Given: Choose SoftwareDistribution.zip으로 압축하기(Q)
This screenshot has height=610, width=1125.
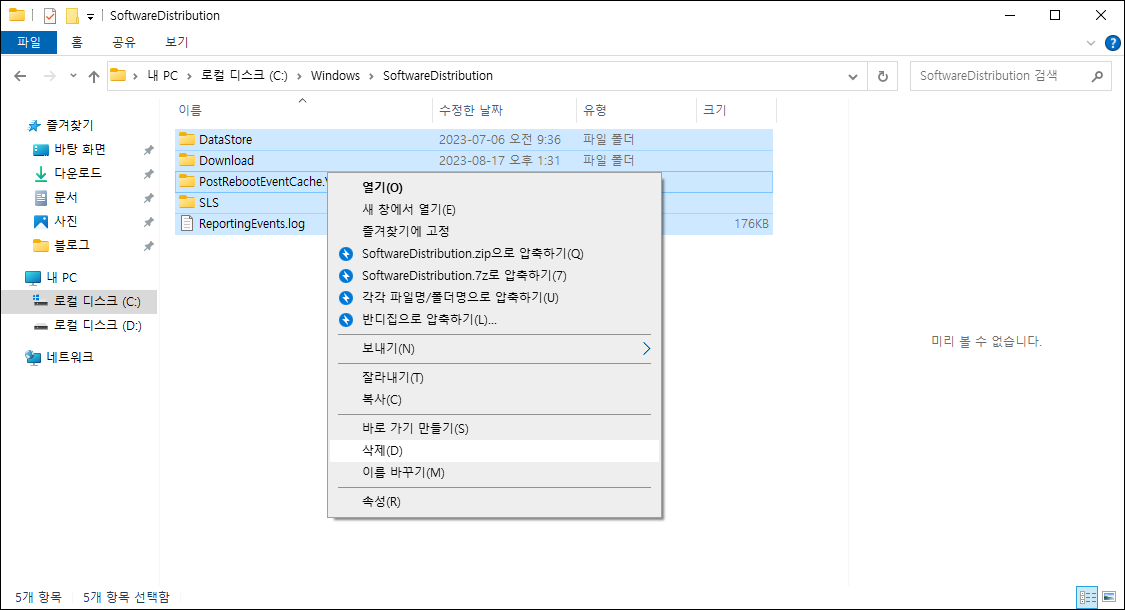Looking at the screenshot, I should (494, 253).
